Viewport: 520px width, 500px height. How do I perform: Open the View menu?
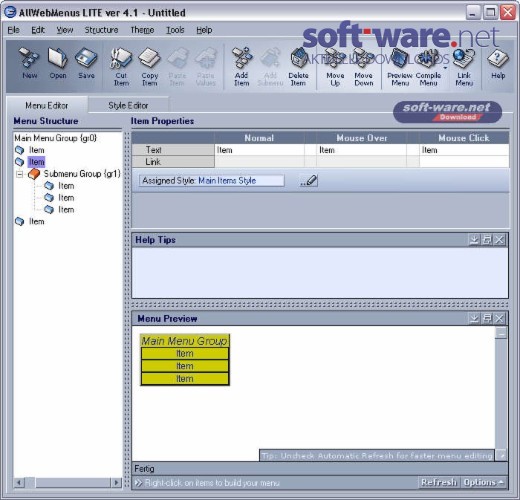65,30
